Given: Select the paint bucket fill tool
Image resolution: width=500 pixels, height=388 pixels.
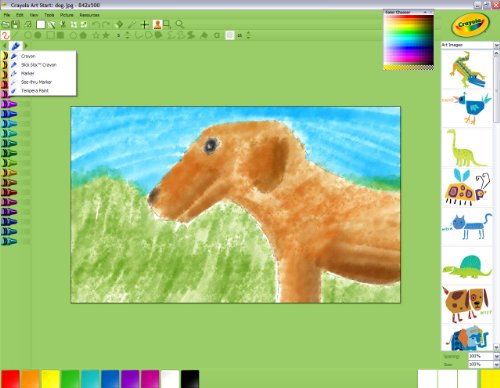Looking at the screenshot, I should pos(119,24).
